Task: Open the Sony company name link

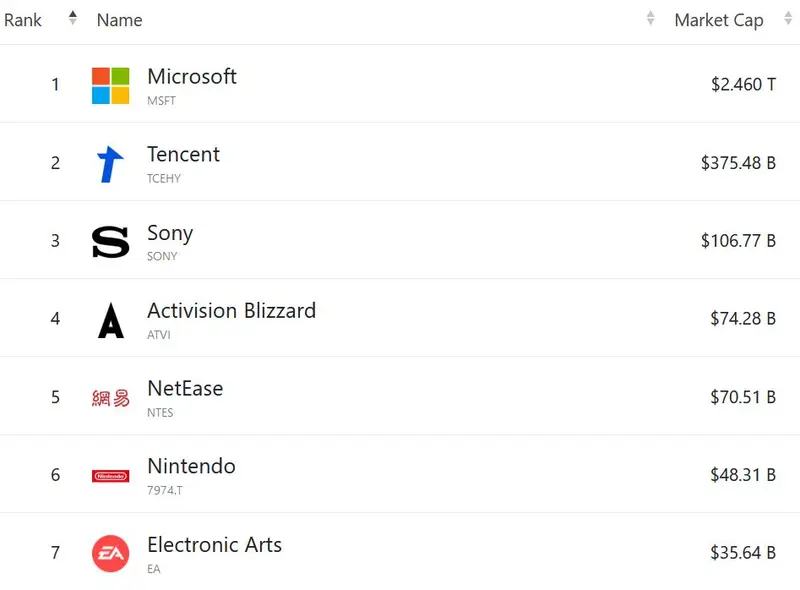Action: [x=170, y=233]
